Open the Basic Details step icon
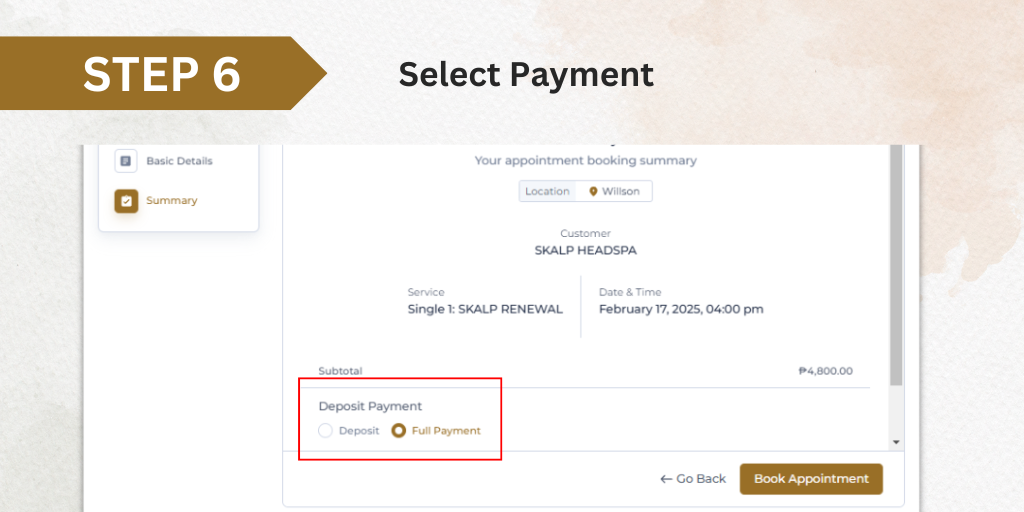The image size is (1024, 512). [x=126, y=161]
